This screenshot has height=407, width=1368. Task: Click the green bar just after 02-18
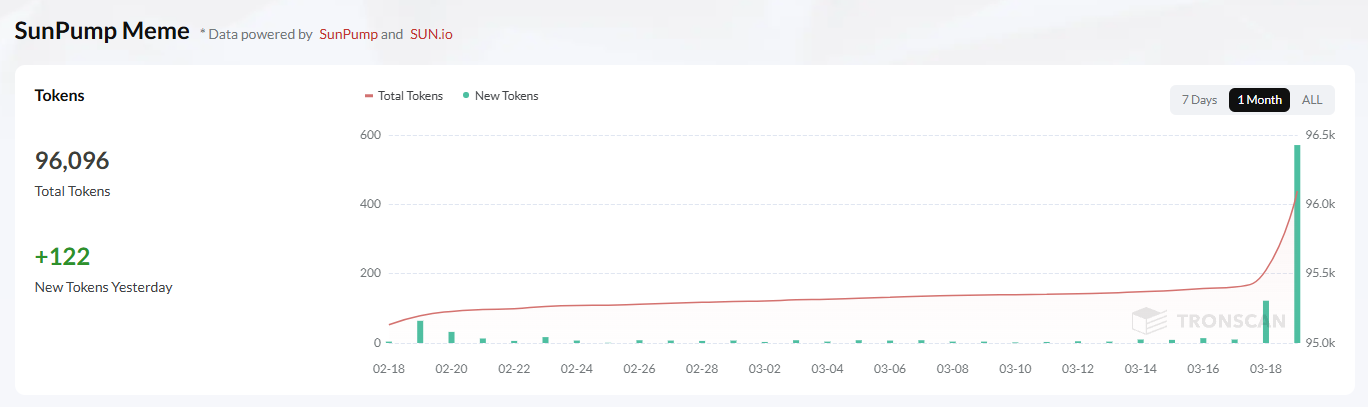coord(420,332)
